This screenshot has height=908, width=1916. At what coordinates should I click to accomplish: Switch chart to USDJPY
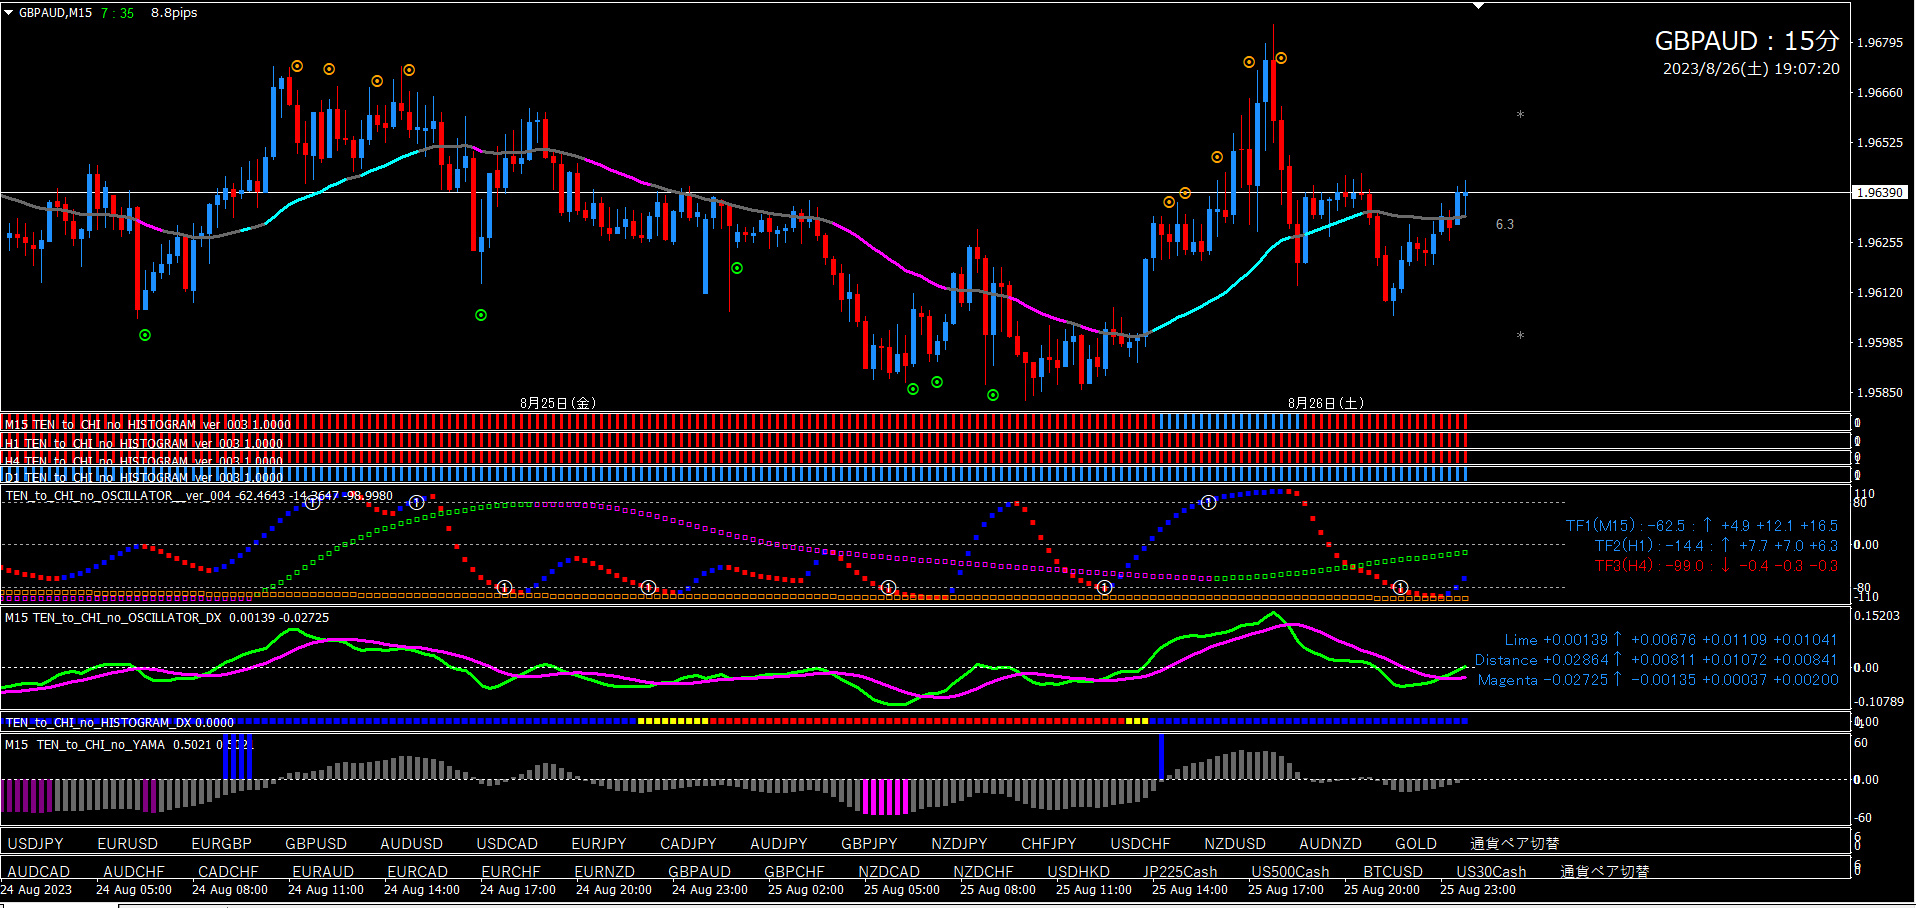pyautogui.click(x=35, y=844)
